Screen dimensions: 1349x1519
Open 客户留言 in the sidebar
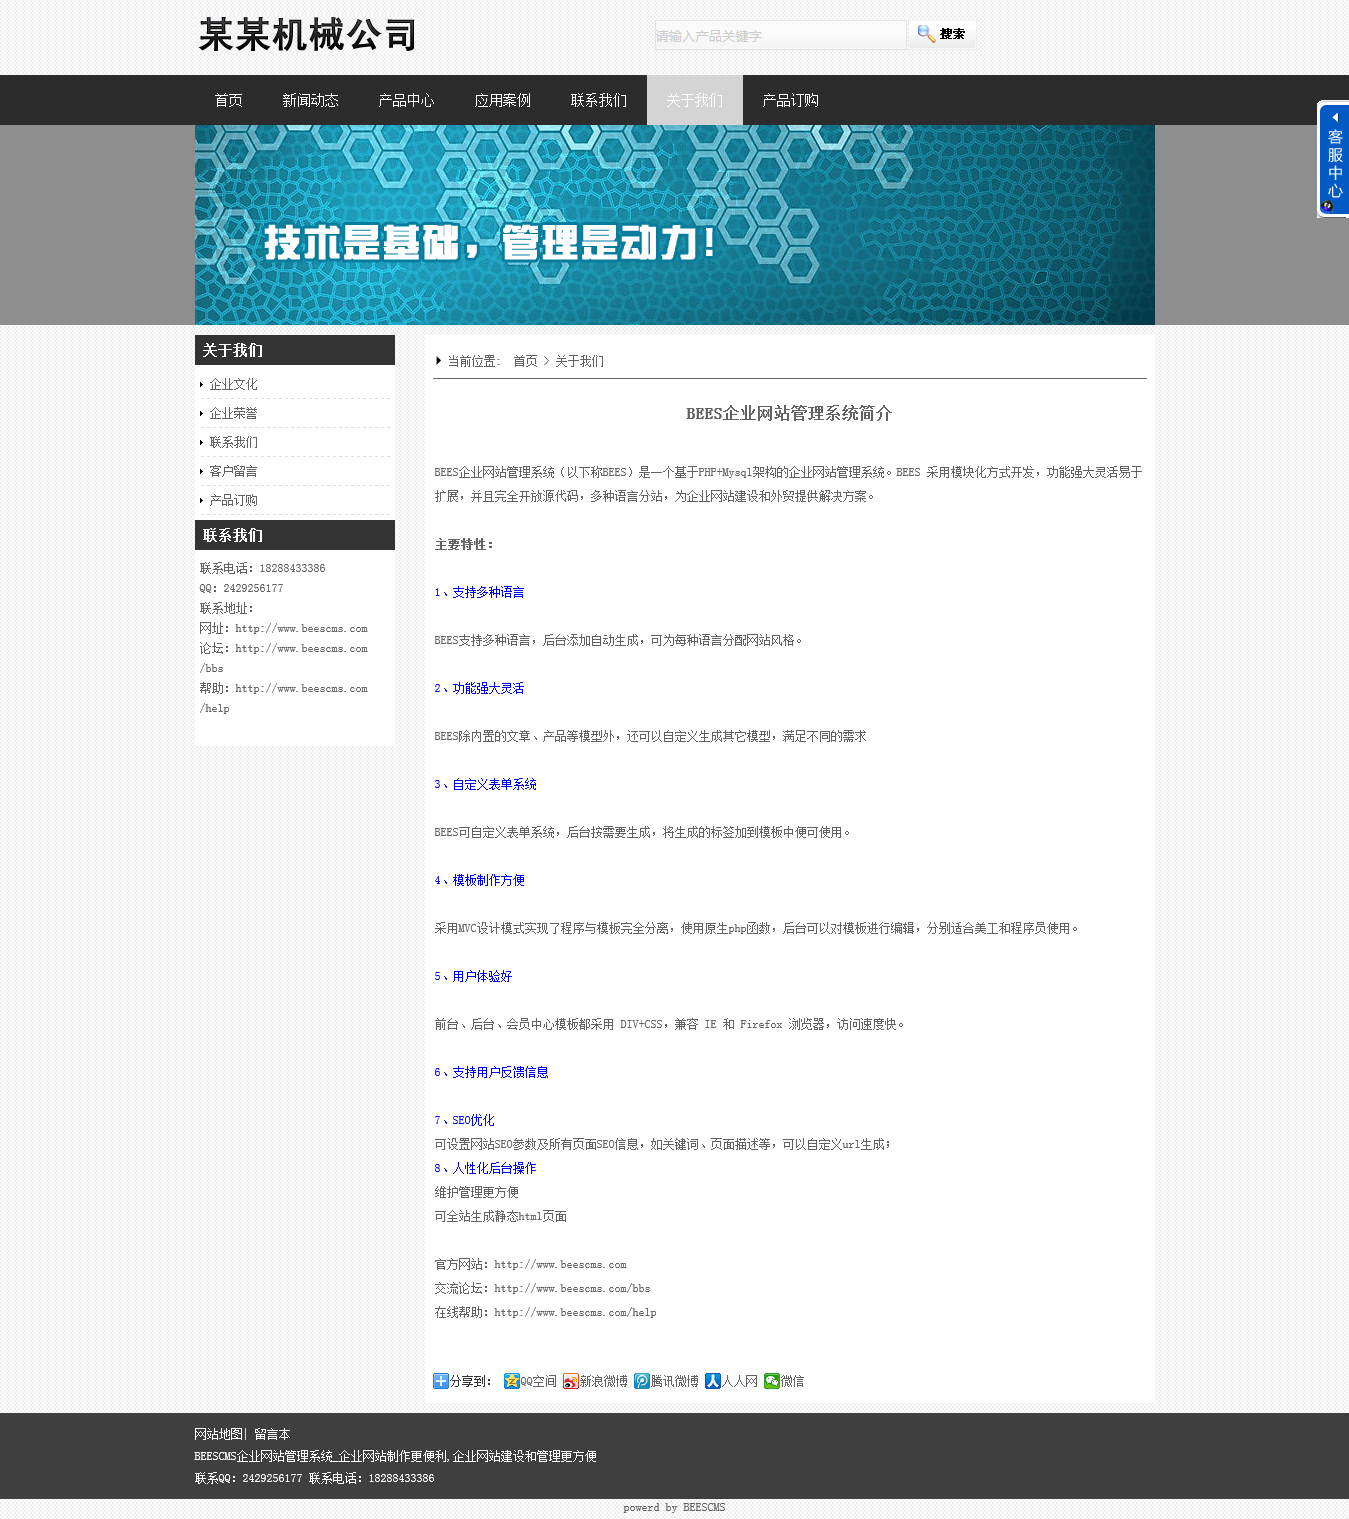234,471
